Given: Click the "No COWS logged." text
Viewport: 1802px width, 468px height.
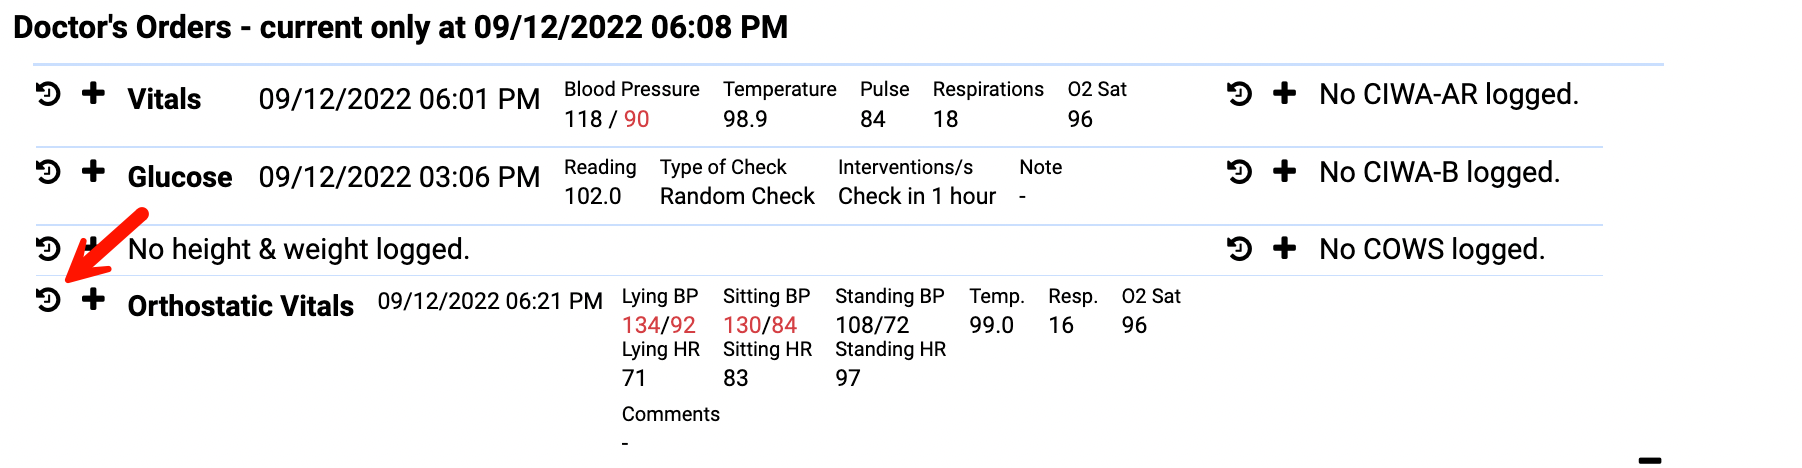Looking at the screenshot, I should point(1432,249).
